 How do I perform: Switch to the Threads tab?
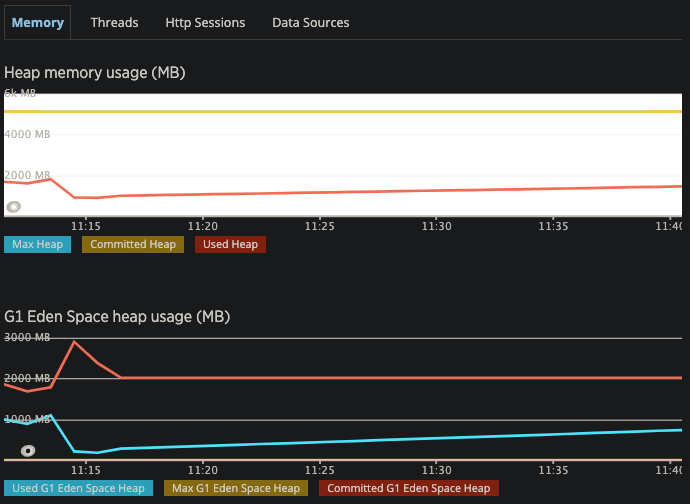114,22
